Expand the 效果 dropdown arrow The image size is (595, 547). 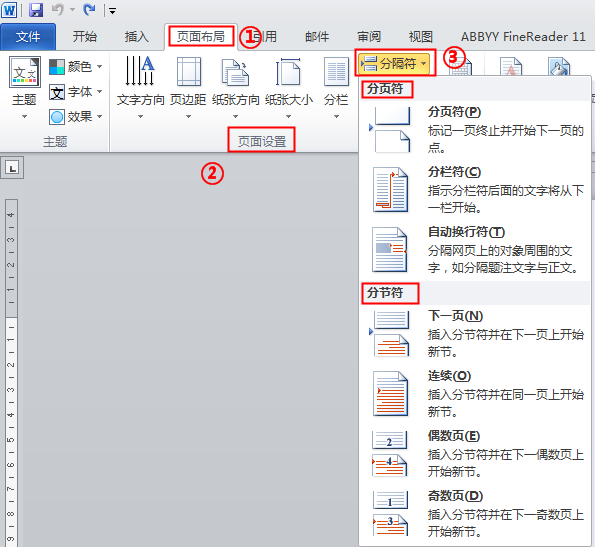tap(99, 116)
